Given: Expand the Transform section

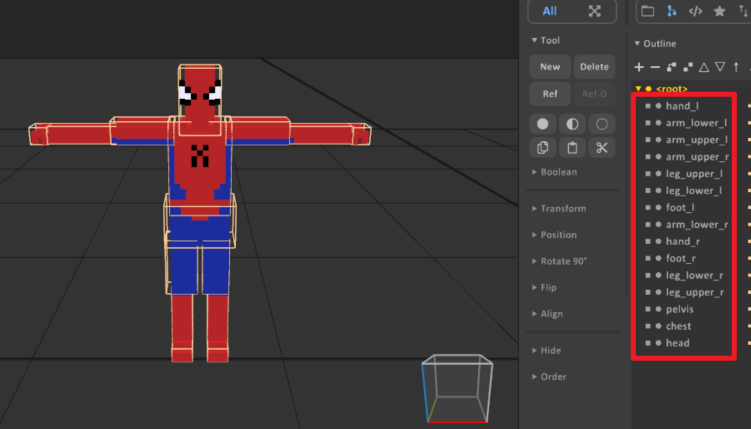Looking at the screenshot, I should (x=558, y=208).
